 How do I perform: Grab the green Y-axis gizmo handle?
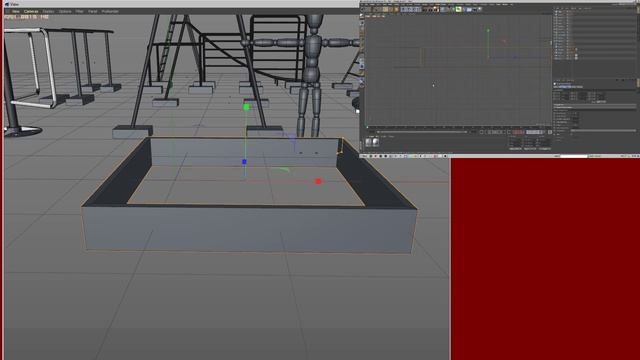pos(246,107)
